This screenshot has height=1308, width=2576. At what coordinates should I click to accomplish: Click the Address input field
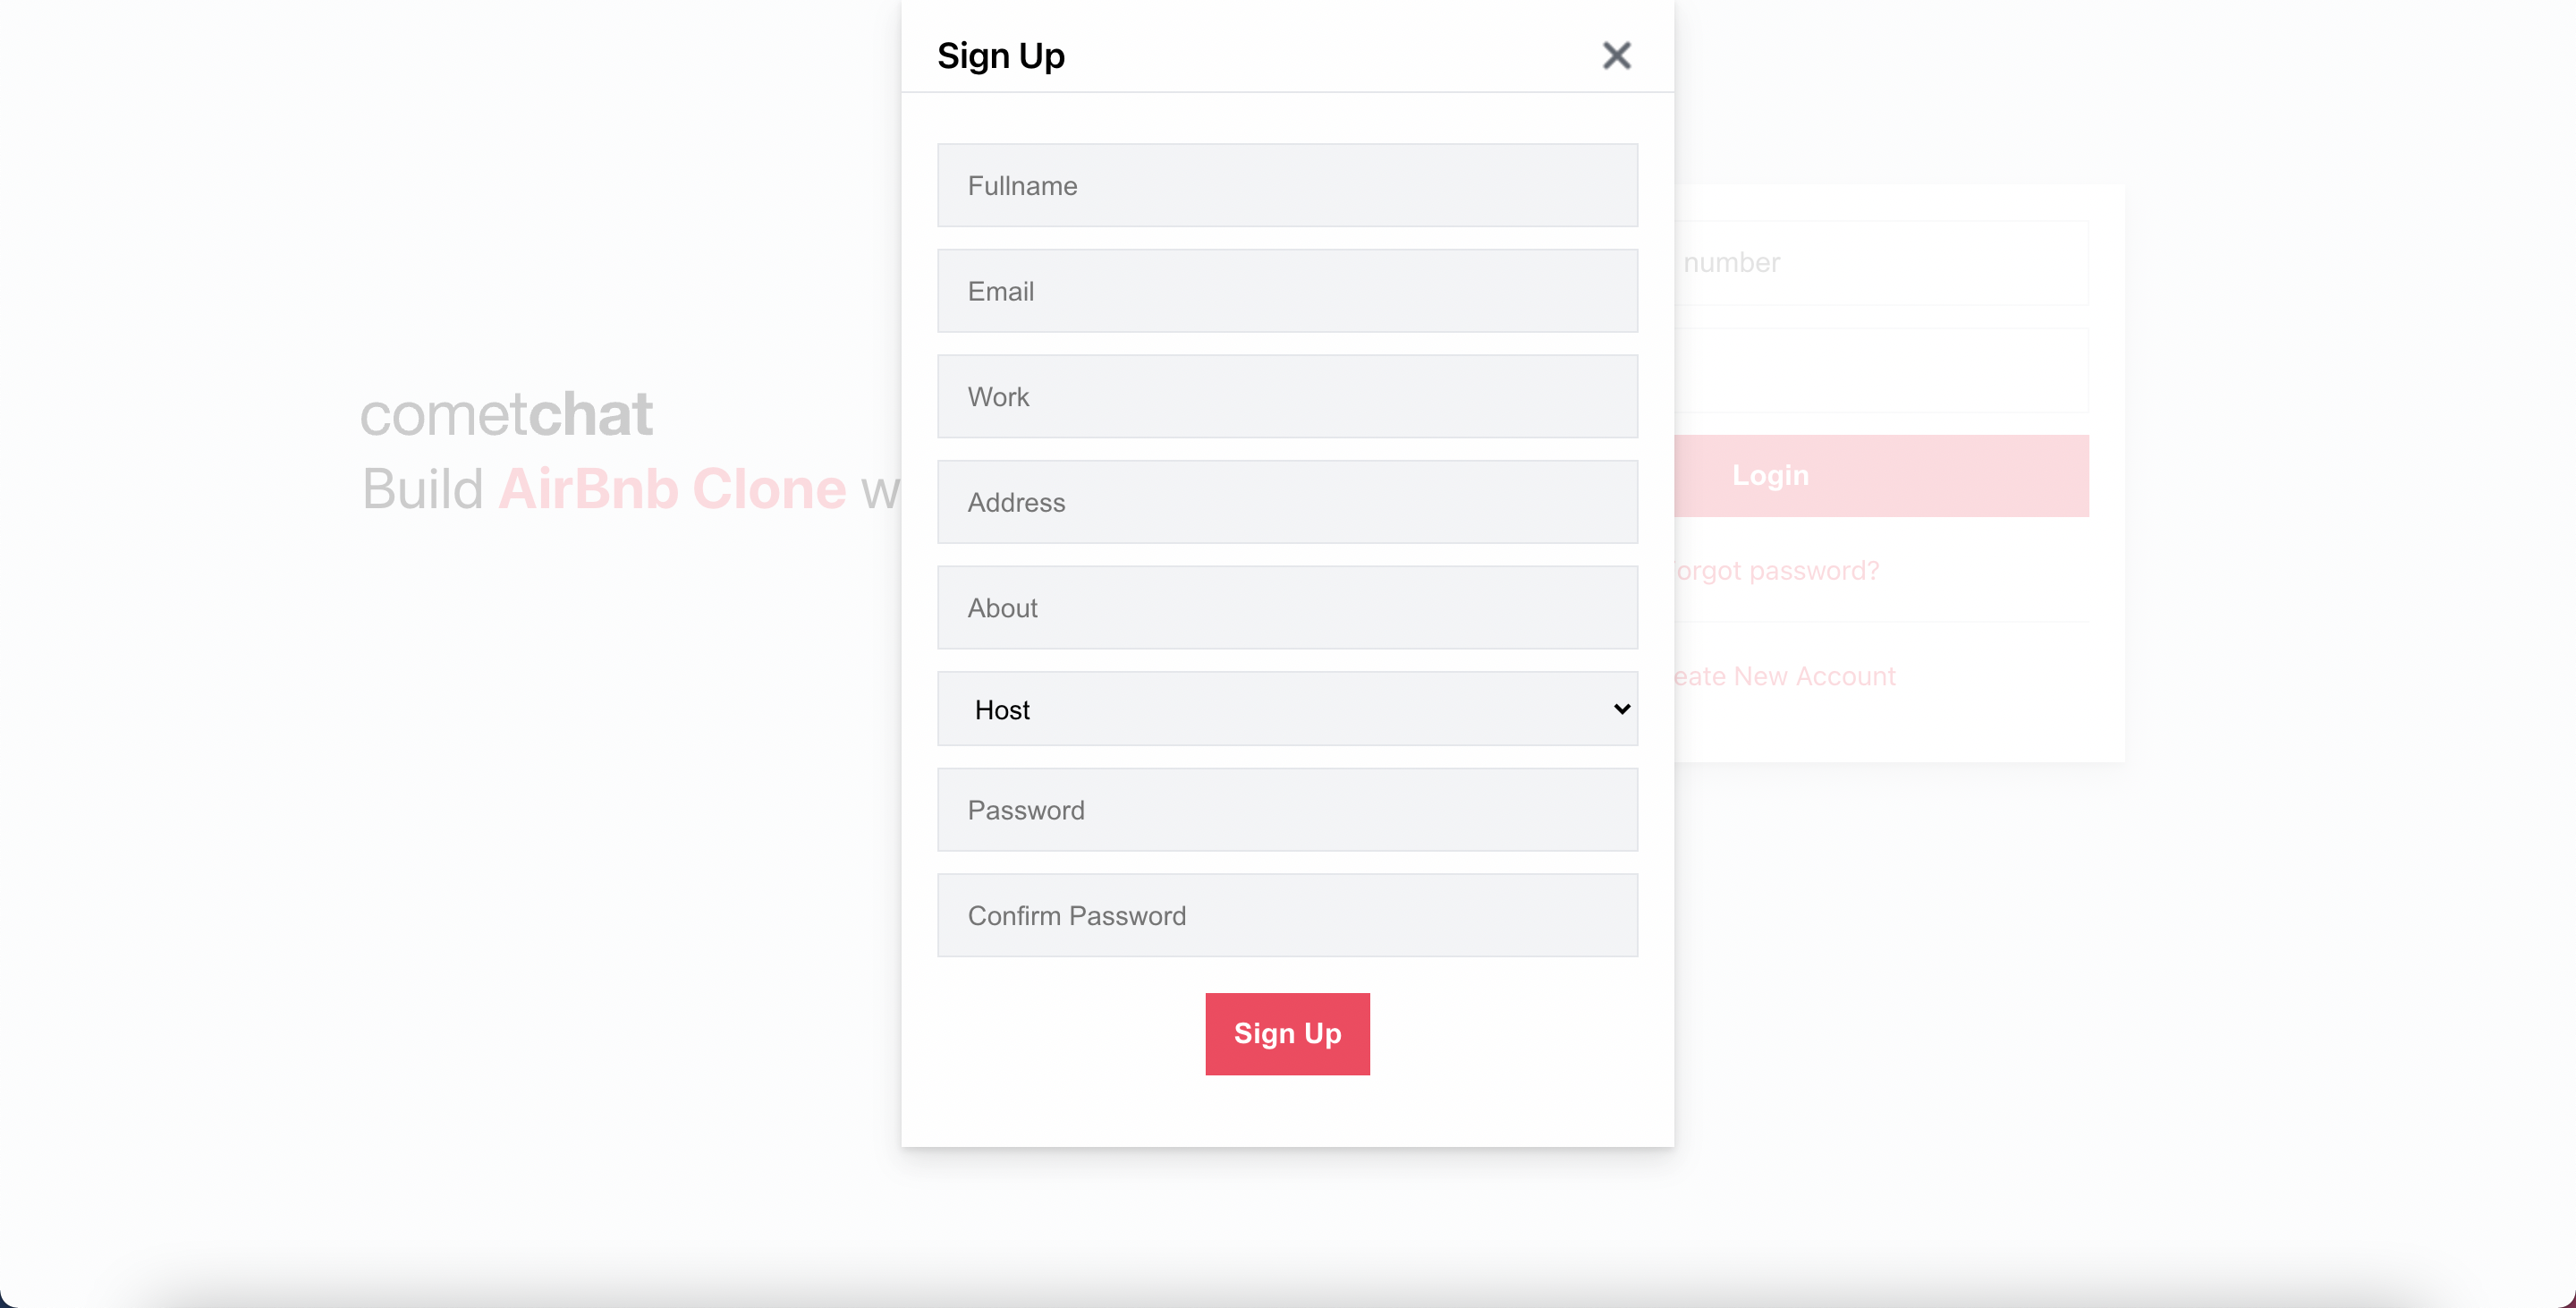1287,500
